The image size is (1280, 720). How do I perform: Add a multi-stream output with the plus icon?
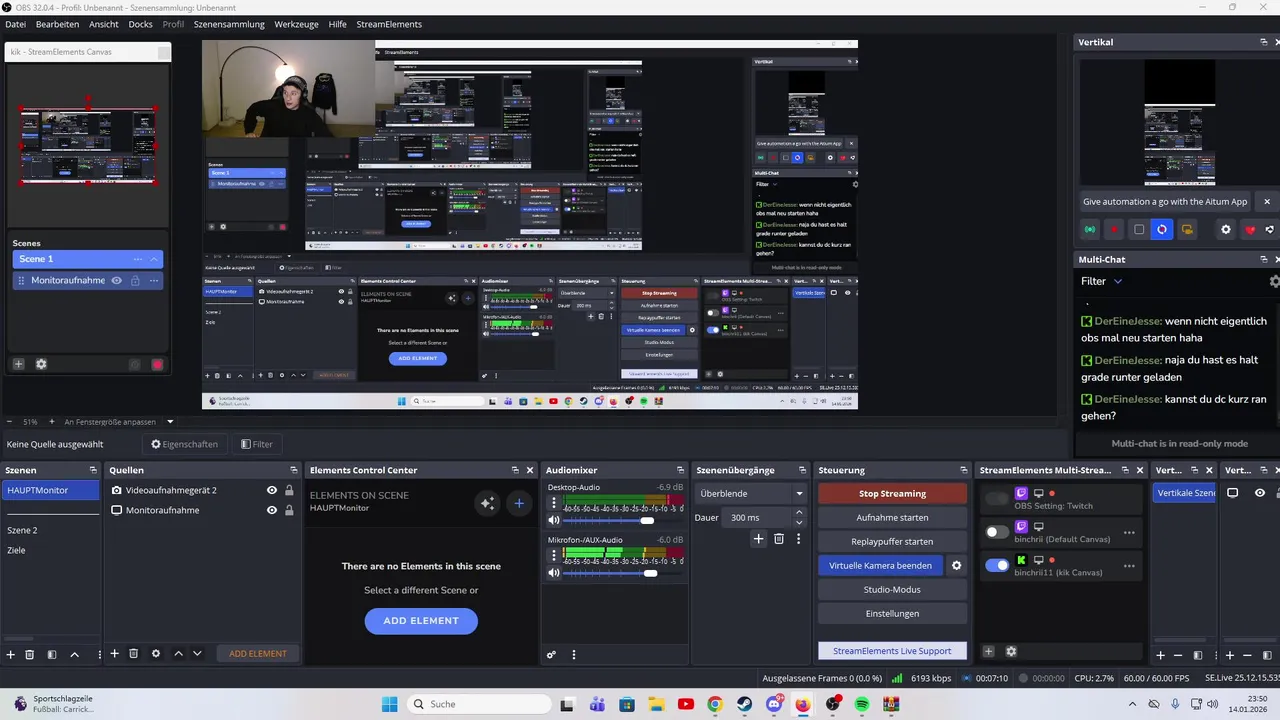[x=988, y=652]
